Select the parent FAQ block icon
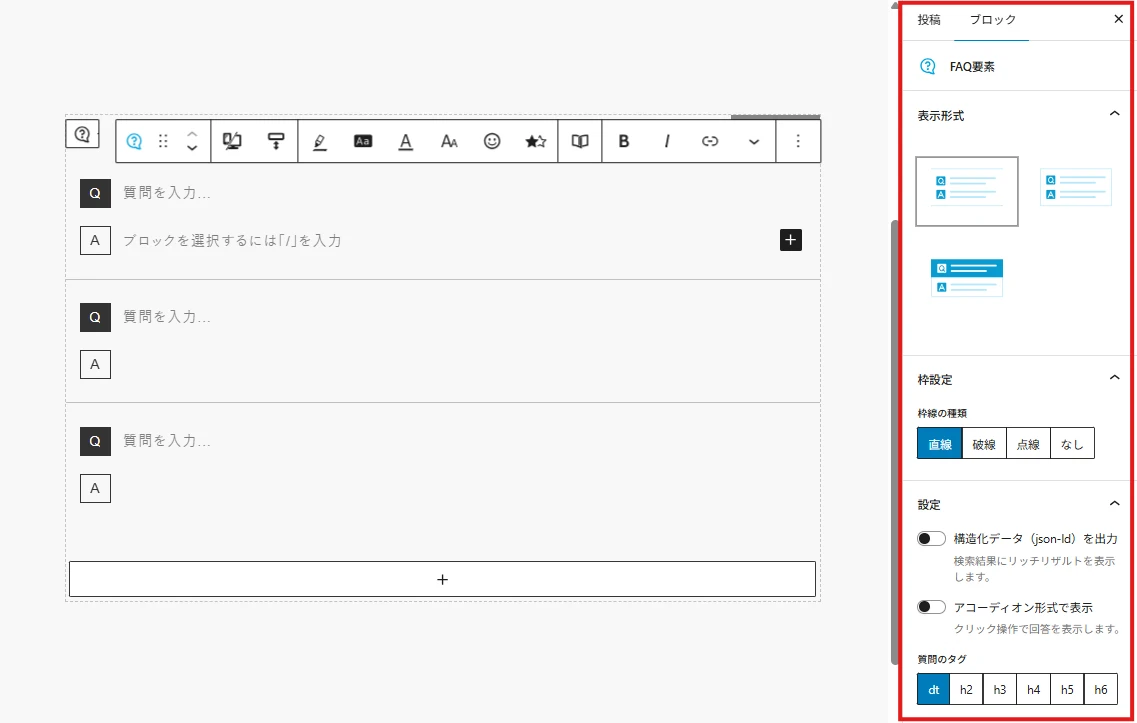This screenshot has height=723, width=1137. tap(83, 134)
